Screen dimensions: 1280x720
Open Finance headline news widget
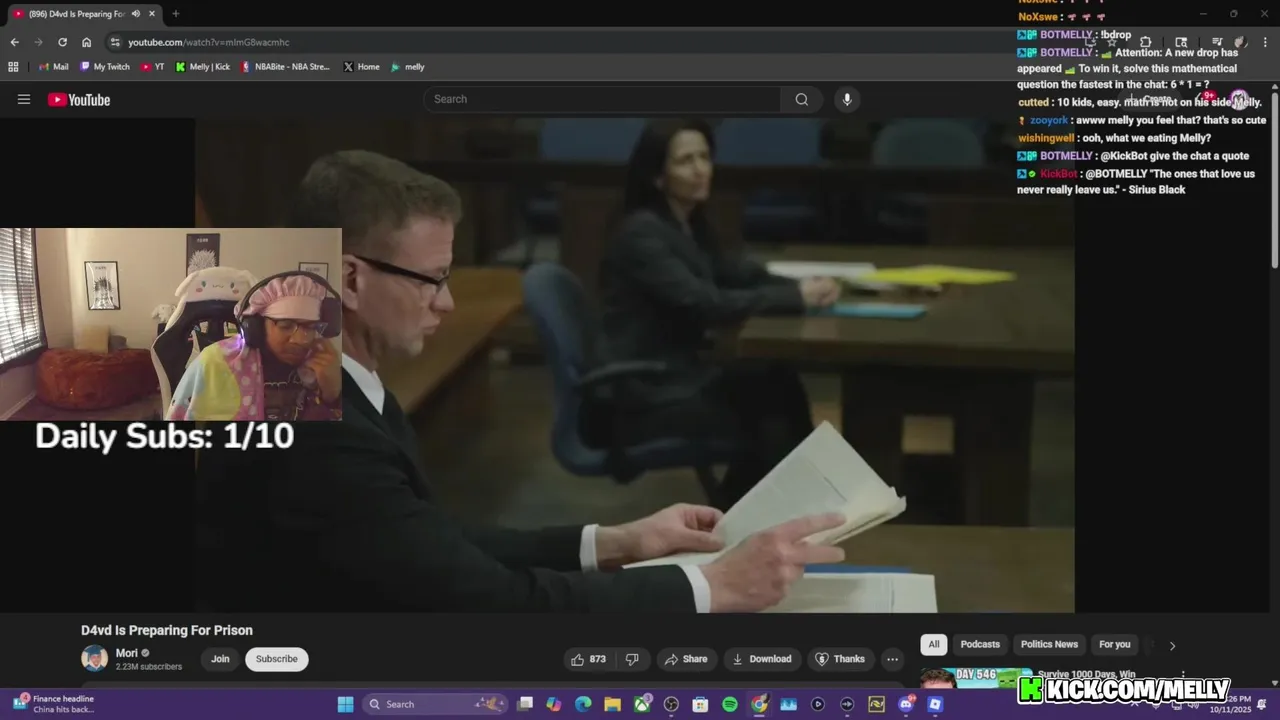coord(55,704)
